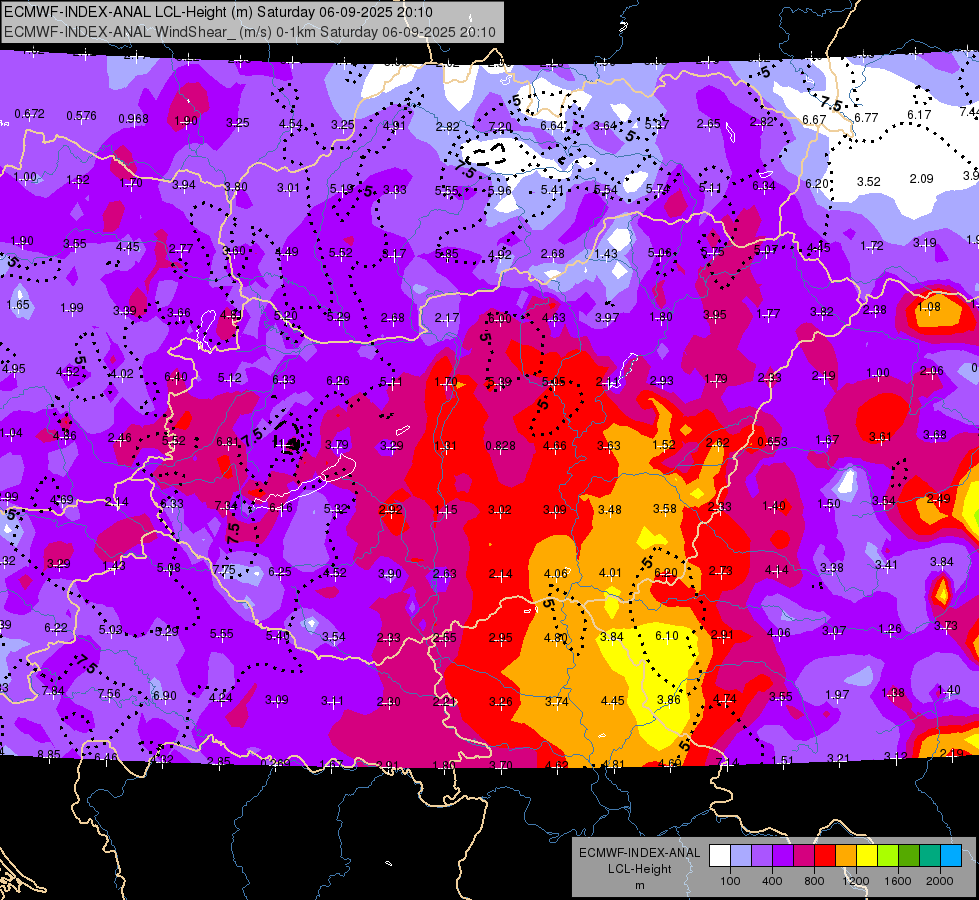Click the LCL-Height title line at top
The width and height of the screenshot is (979, 900).
click(219, 12)
